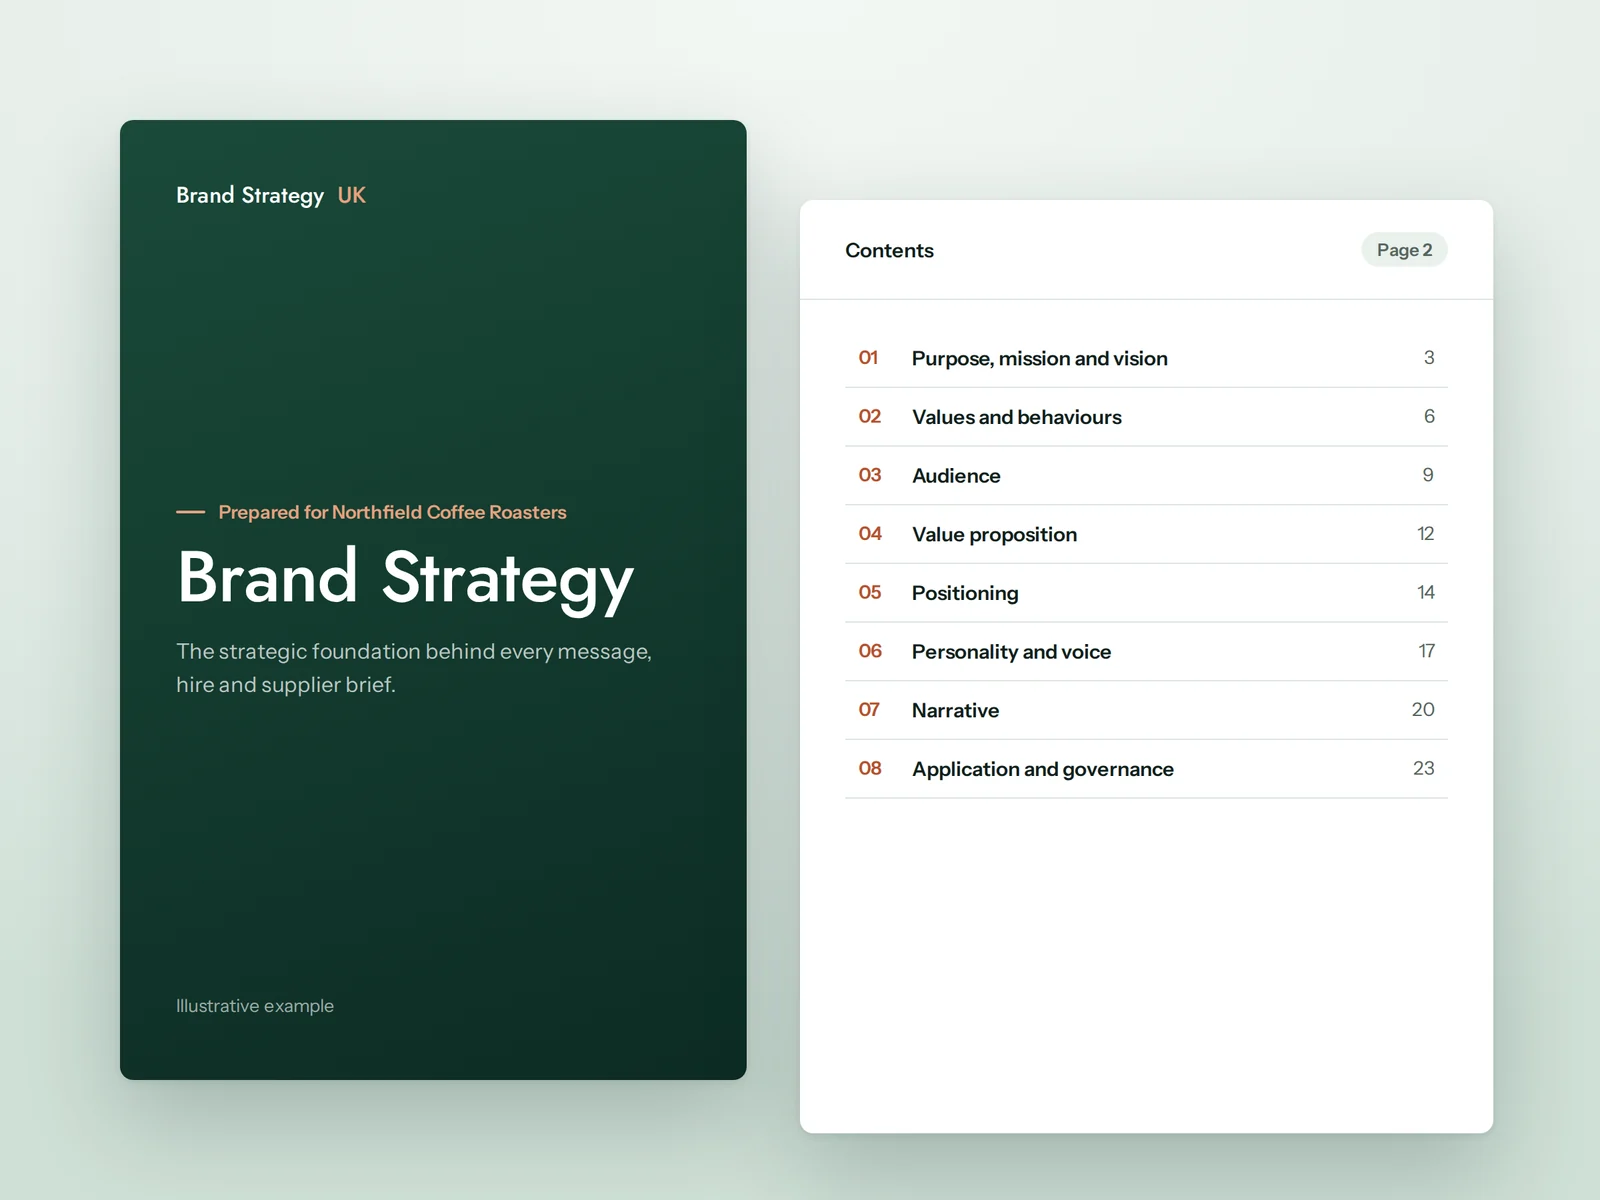This screenshot has width=1600, height=1200.
Task: Select the 'Positioning' contents entry
Action: tap(1146, 593)
